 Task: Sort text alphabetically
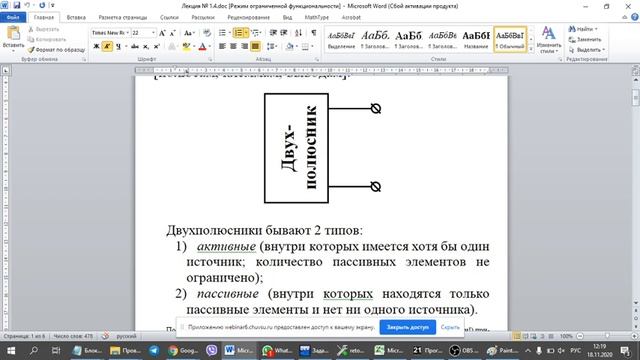coord(298,33)
